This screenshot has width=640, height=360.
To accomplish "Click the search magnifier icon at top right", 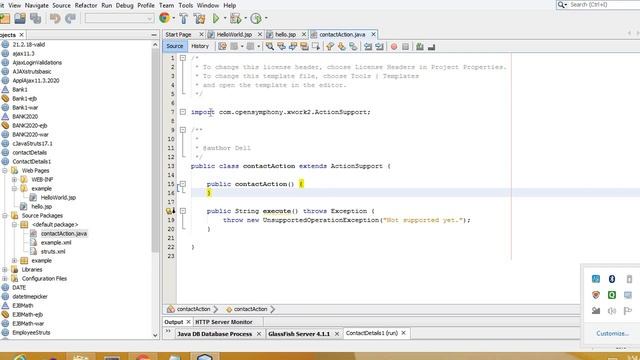I will (x=561, y=4).
